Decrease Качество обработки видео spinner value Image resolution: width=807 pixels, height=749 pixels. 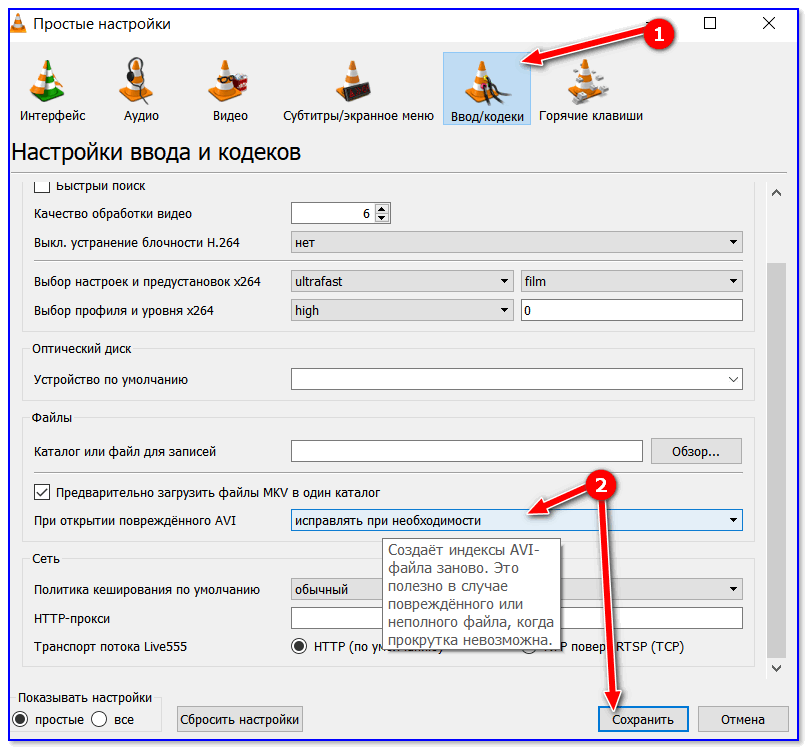click(381, 218)
